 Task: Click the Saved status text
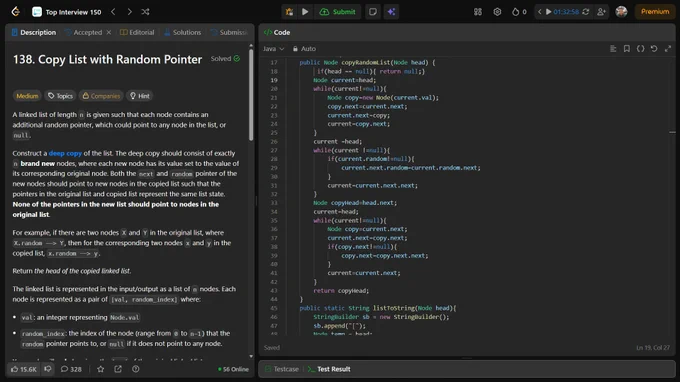272,348
